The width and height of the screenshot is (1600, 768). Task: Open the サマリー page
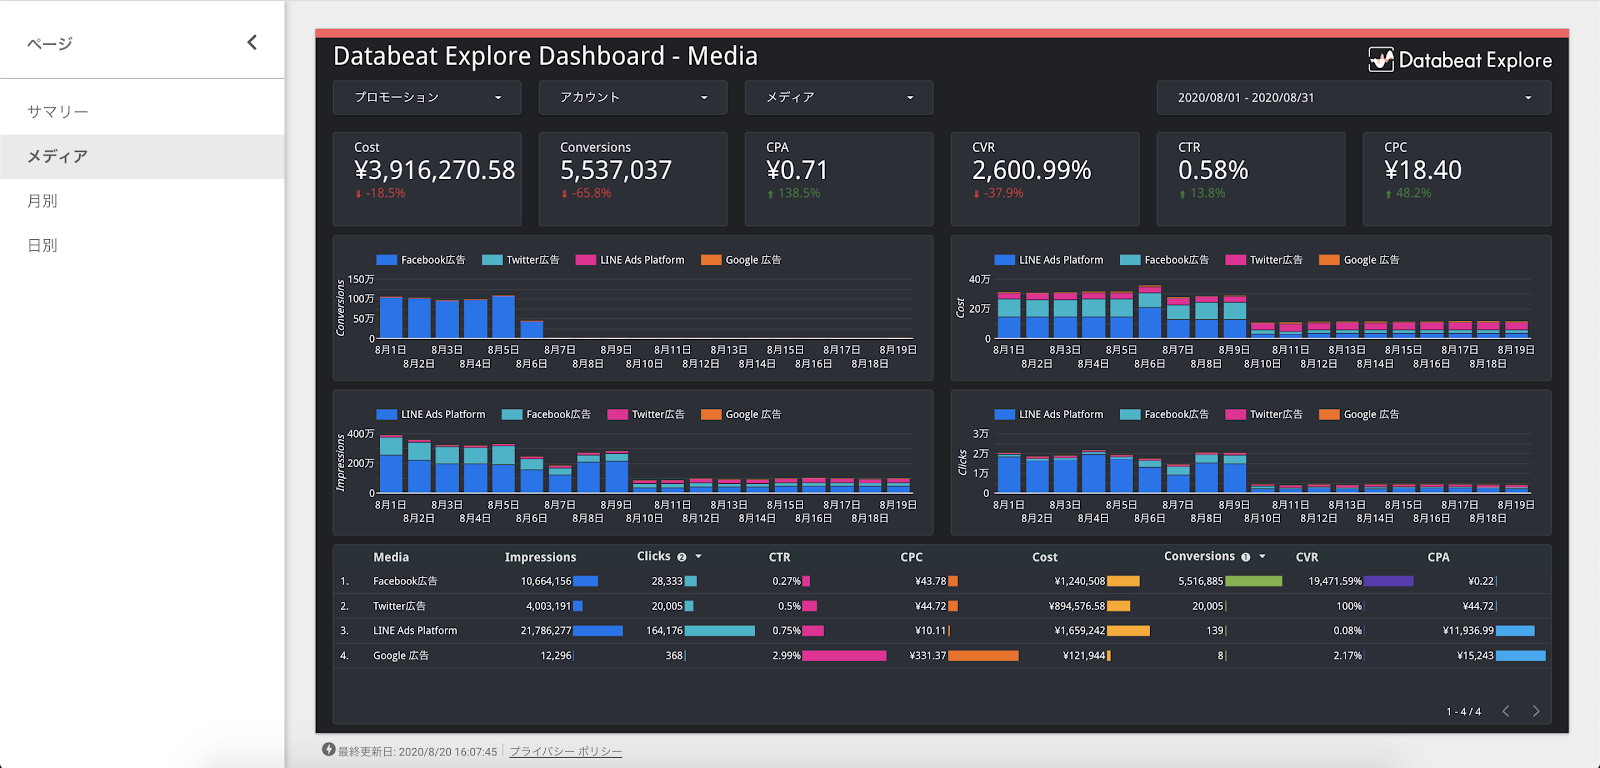click(142, 112)
